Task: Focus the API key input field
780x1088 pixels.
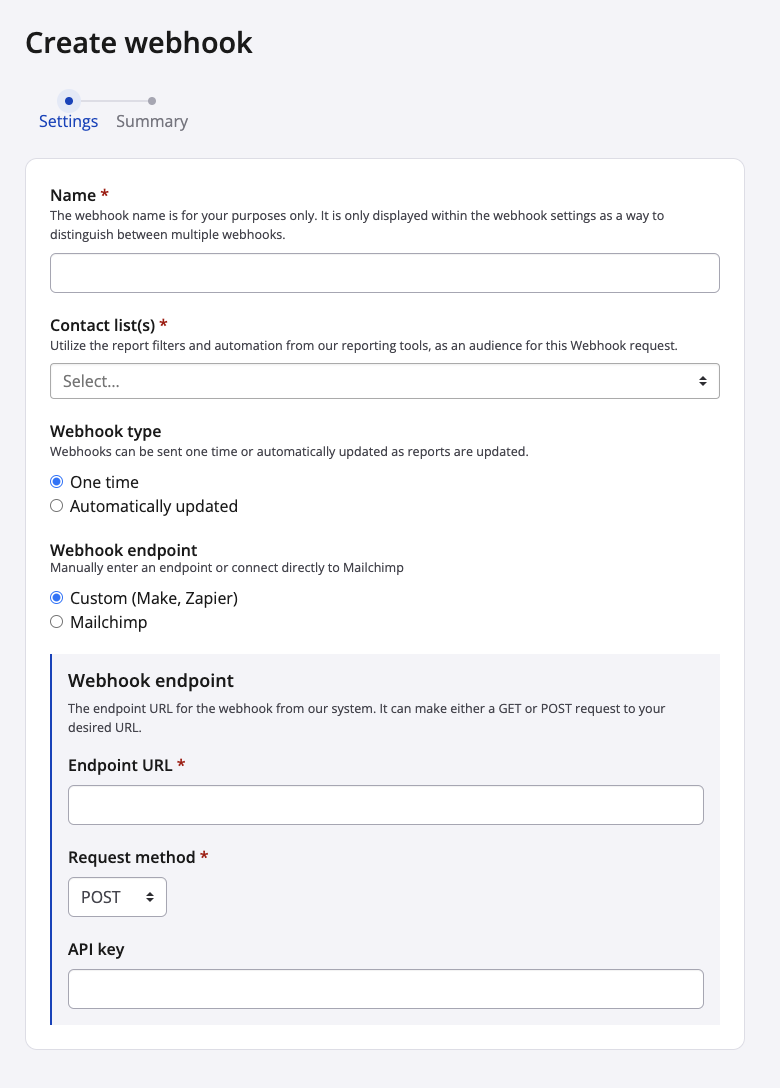Action: [385, 989]
